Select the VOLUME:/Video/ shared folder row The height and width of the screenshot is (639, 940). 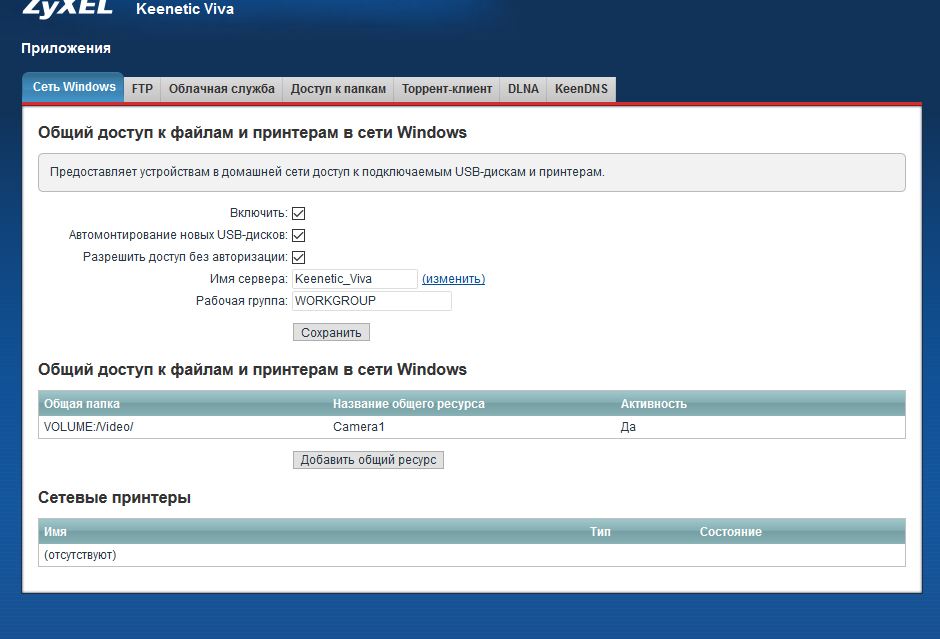(x=472, y=427)
